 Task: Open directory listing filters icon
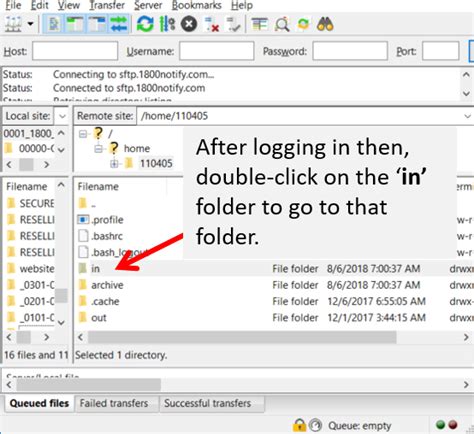point(260,24)
